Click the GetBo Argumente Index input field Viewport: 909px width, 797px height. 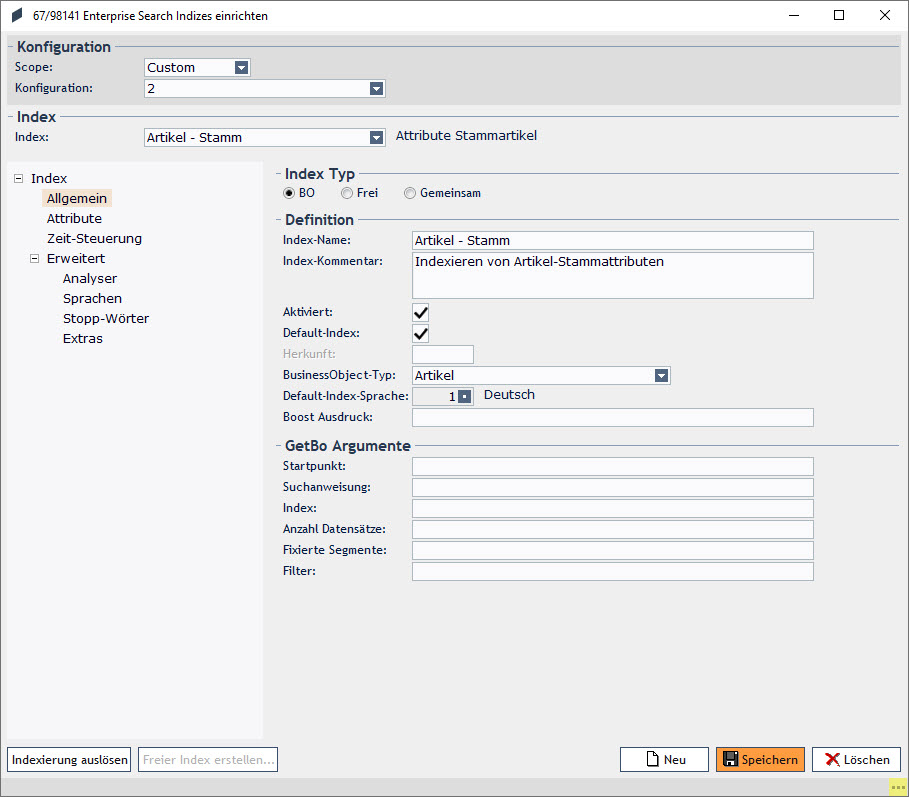(x=613, y=508)
